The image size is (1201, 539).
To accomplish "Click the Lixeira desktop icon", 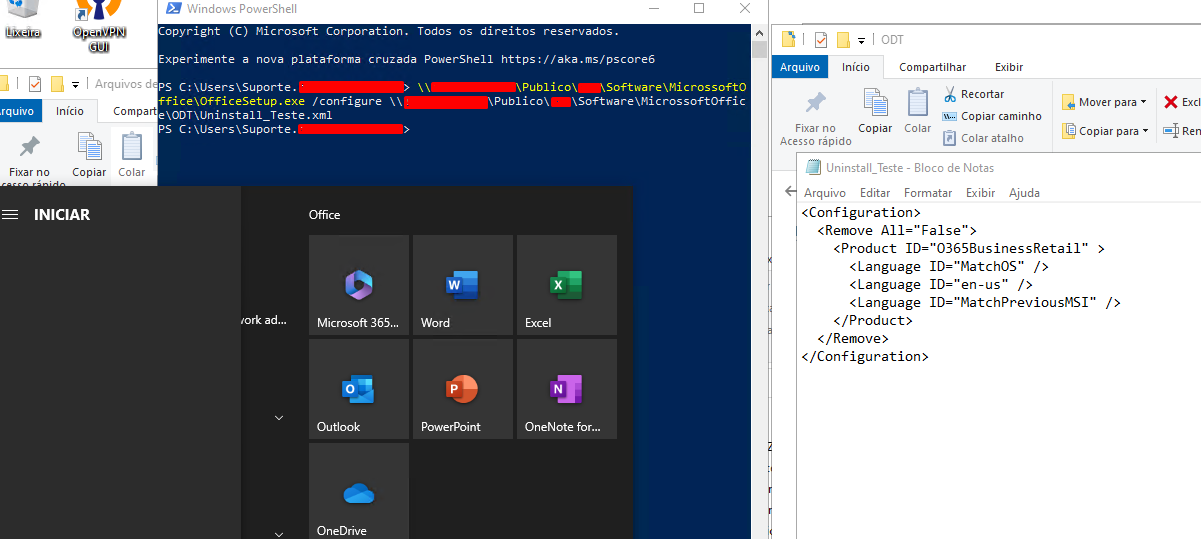I will tap(23, 19).
